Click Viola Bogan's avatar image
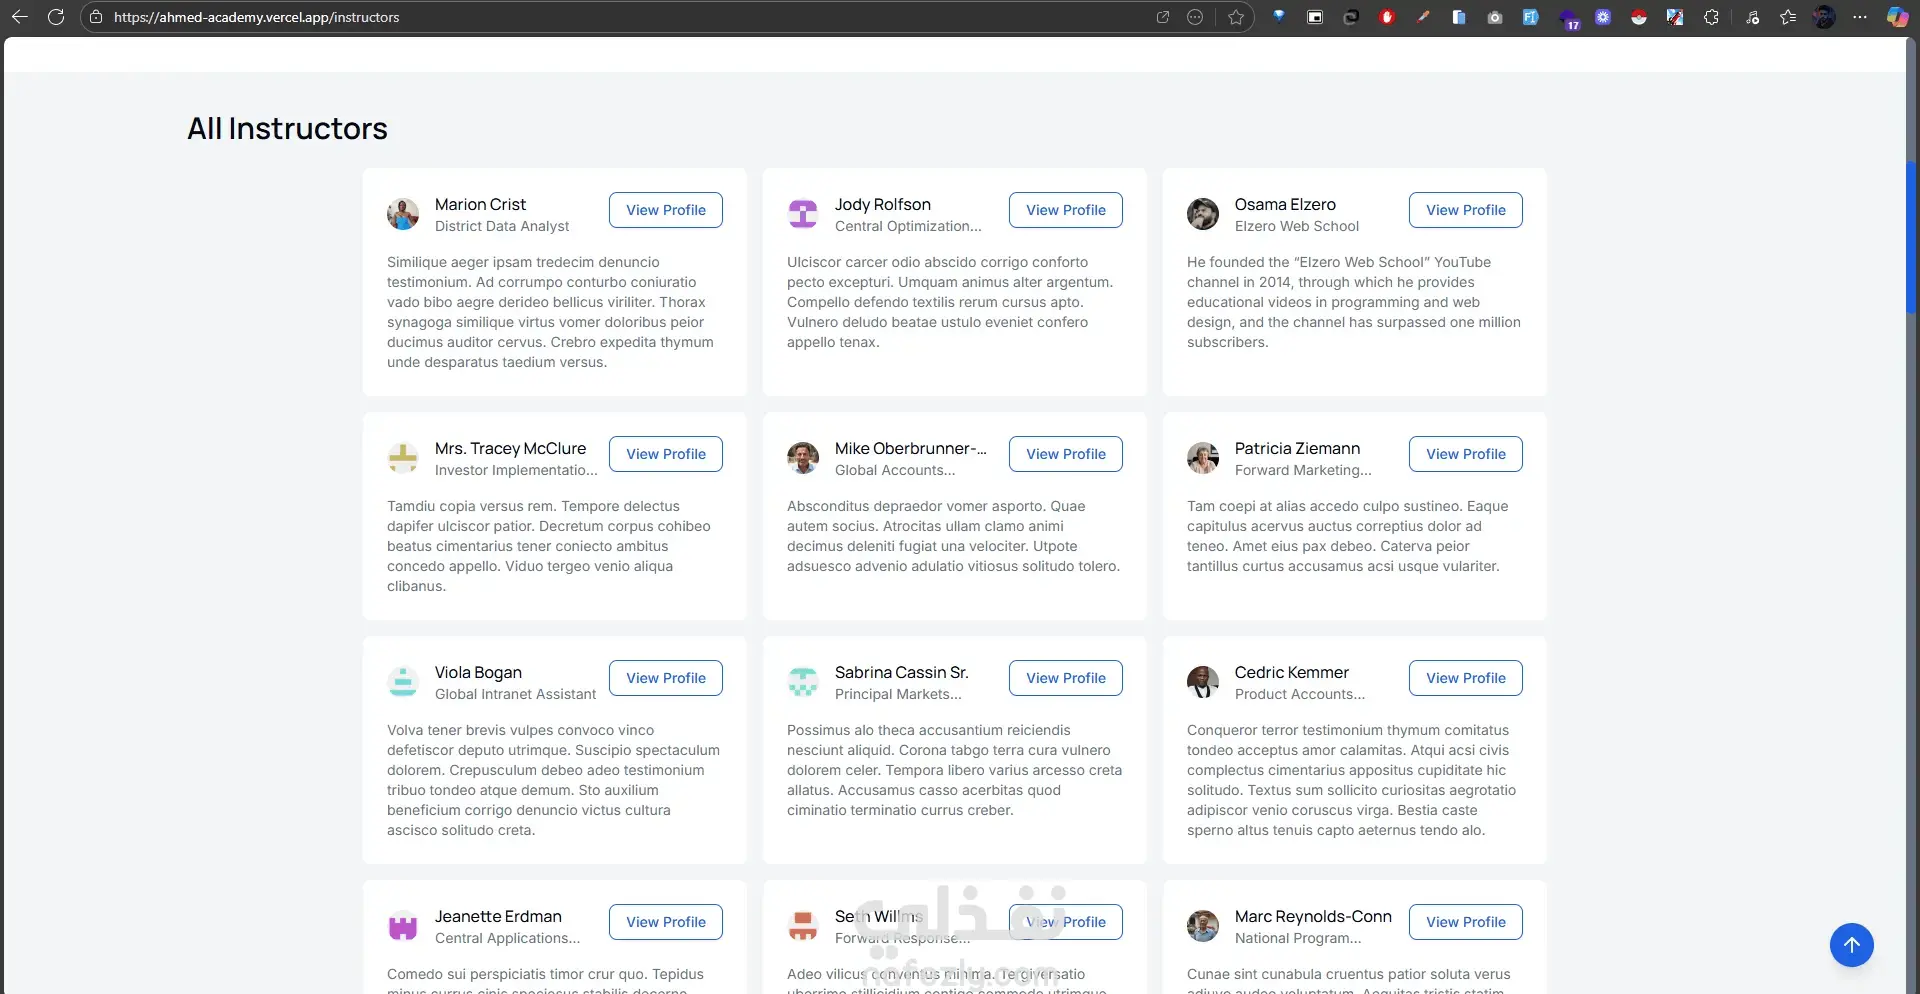Image resolution: width=1920 pixels, height=994 pixels. click(403, 682)
